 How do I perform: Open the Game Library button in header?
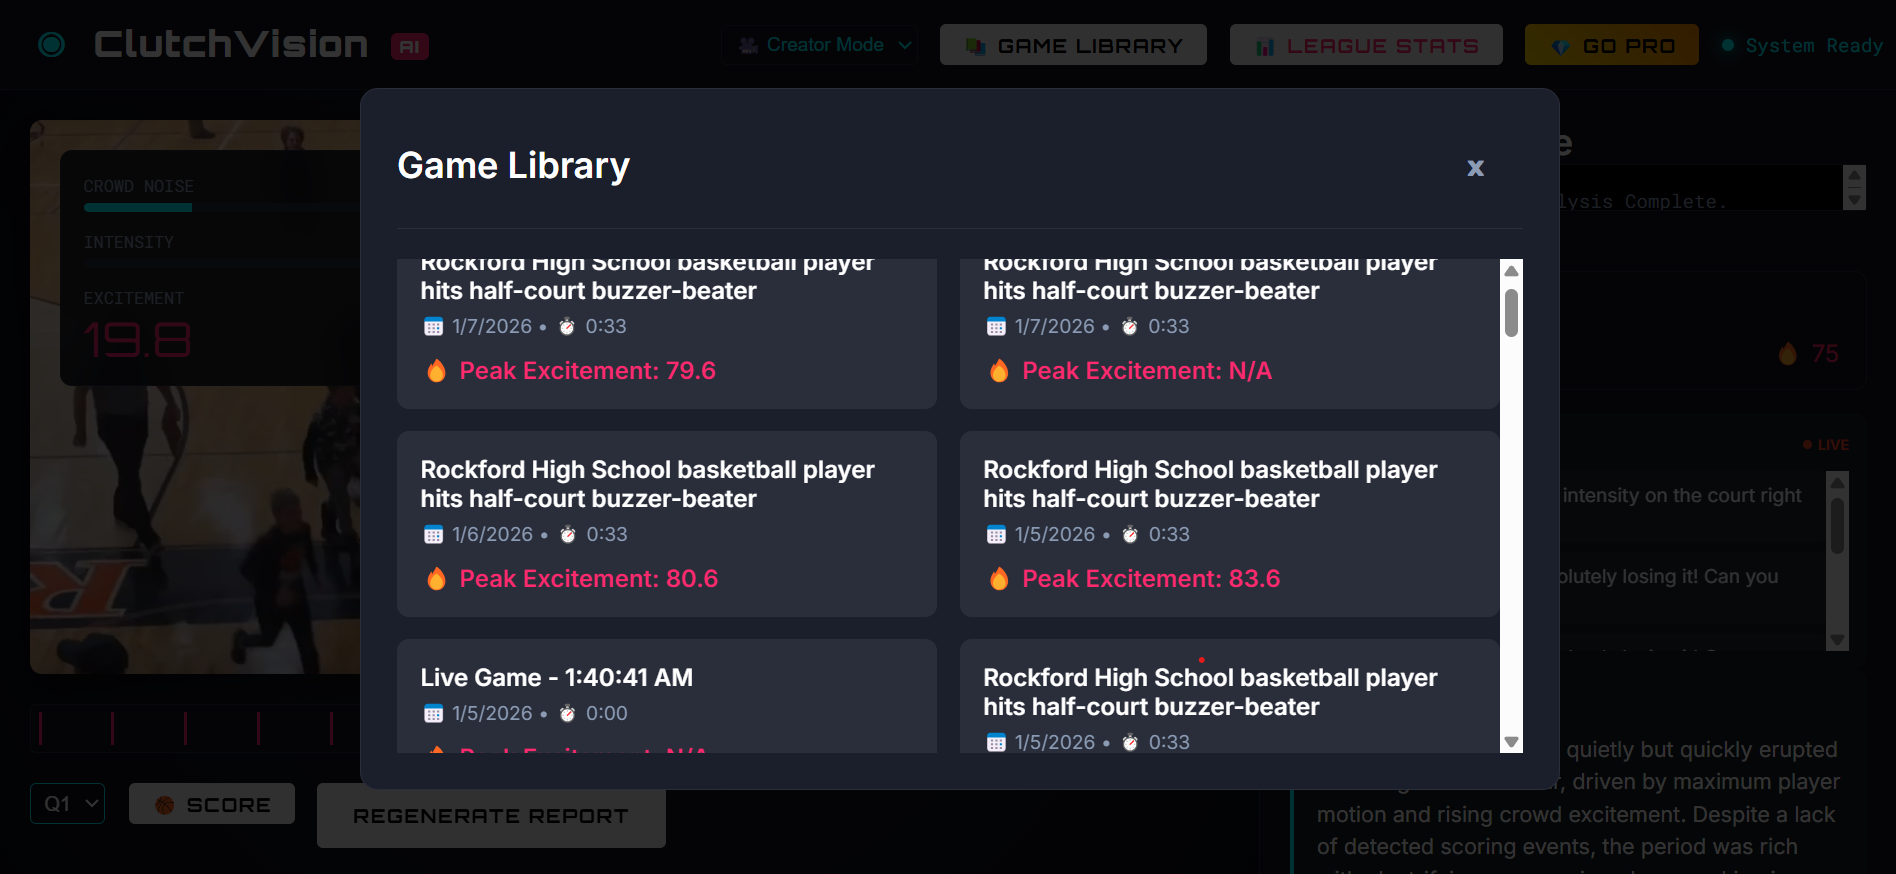coord(1073,45)
